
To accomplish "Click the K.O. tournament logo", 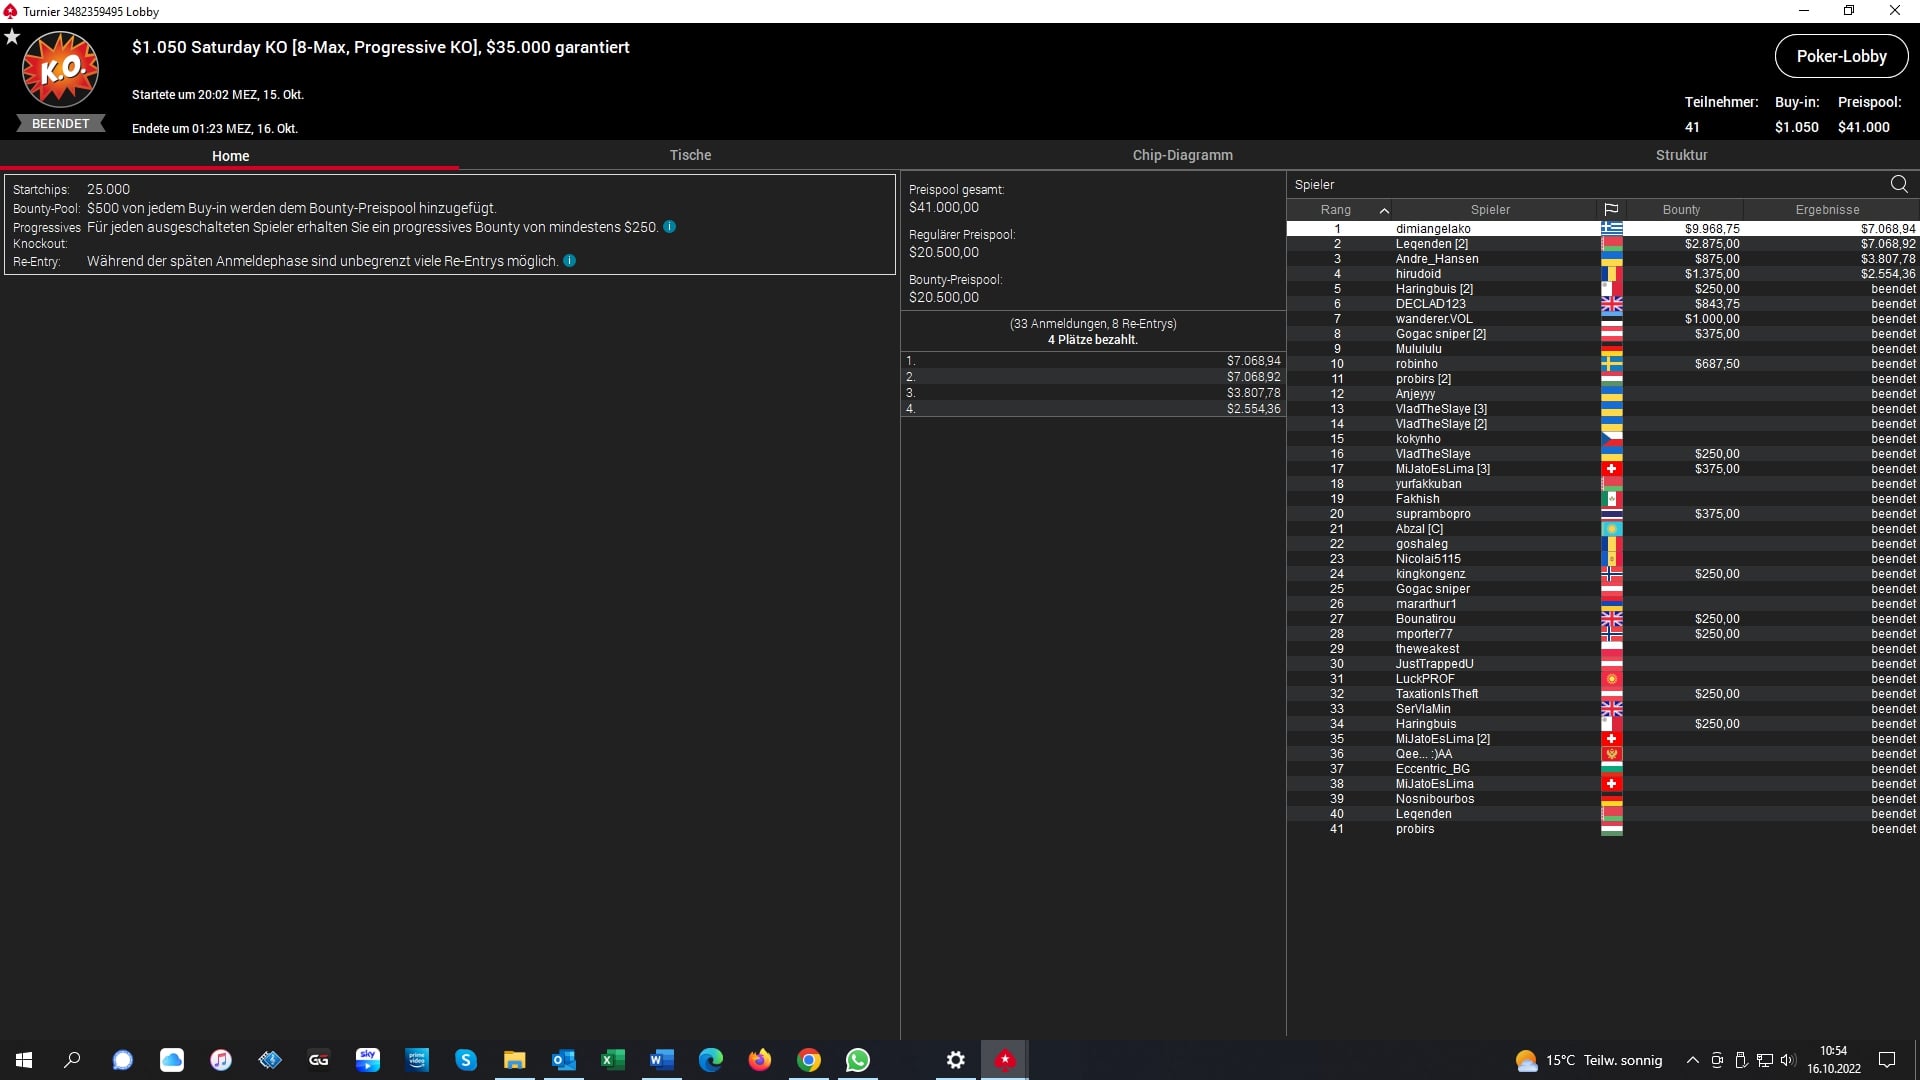I will pyautogui.click(x=60, y=70).
